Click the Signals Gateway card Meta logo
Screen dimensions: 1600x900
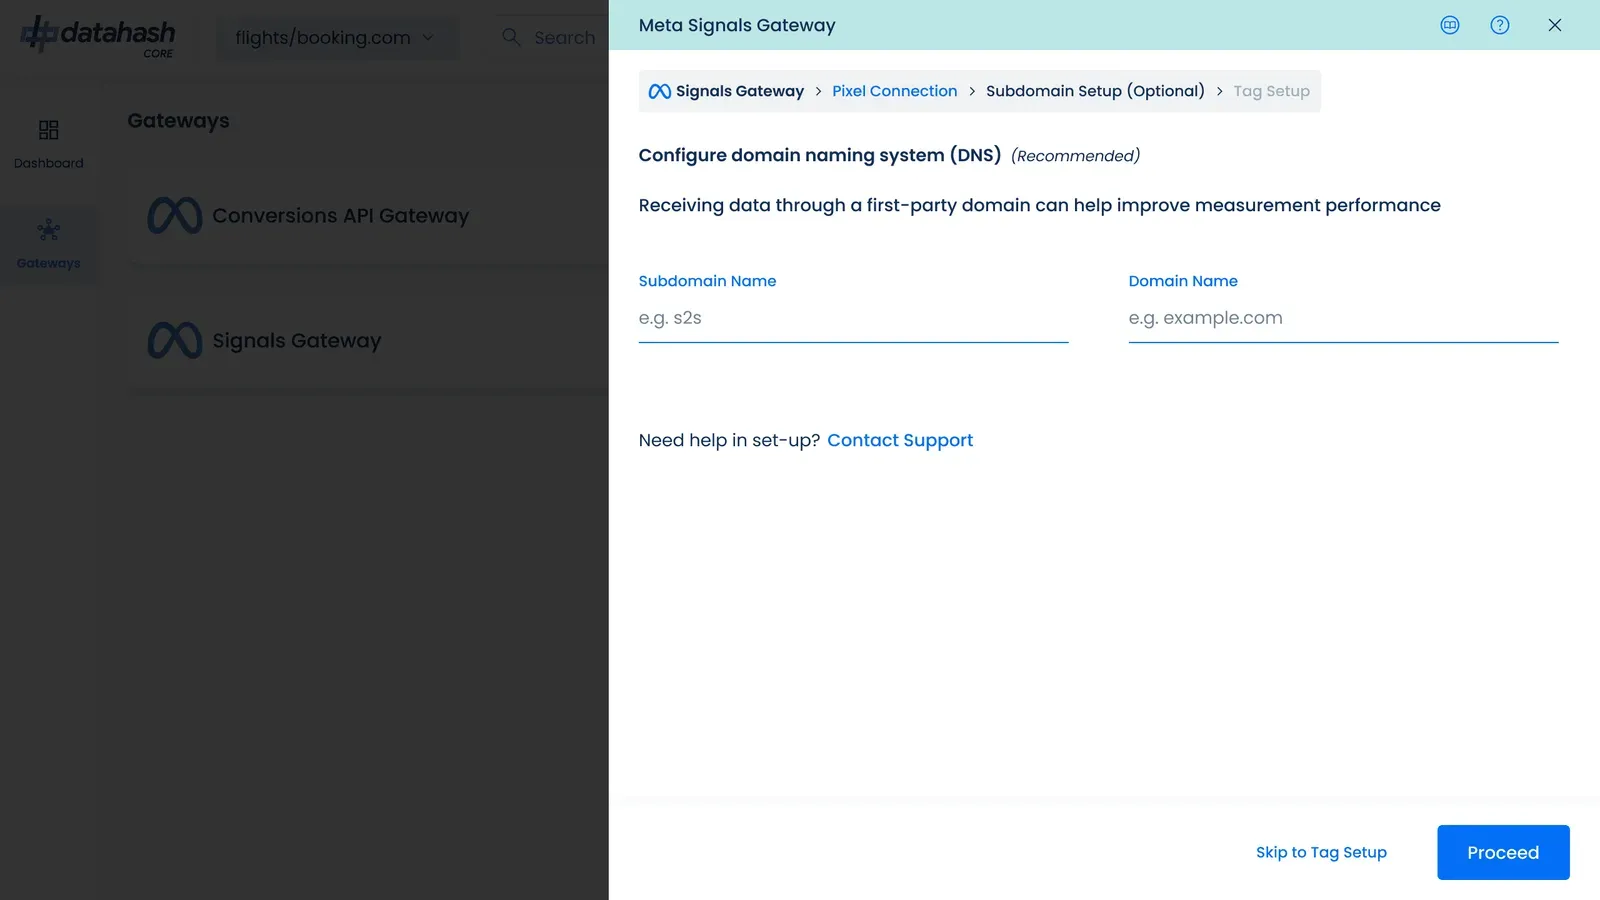coord(175,341)
